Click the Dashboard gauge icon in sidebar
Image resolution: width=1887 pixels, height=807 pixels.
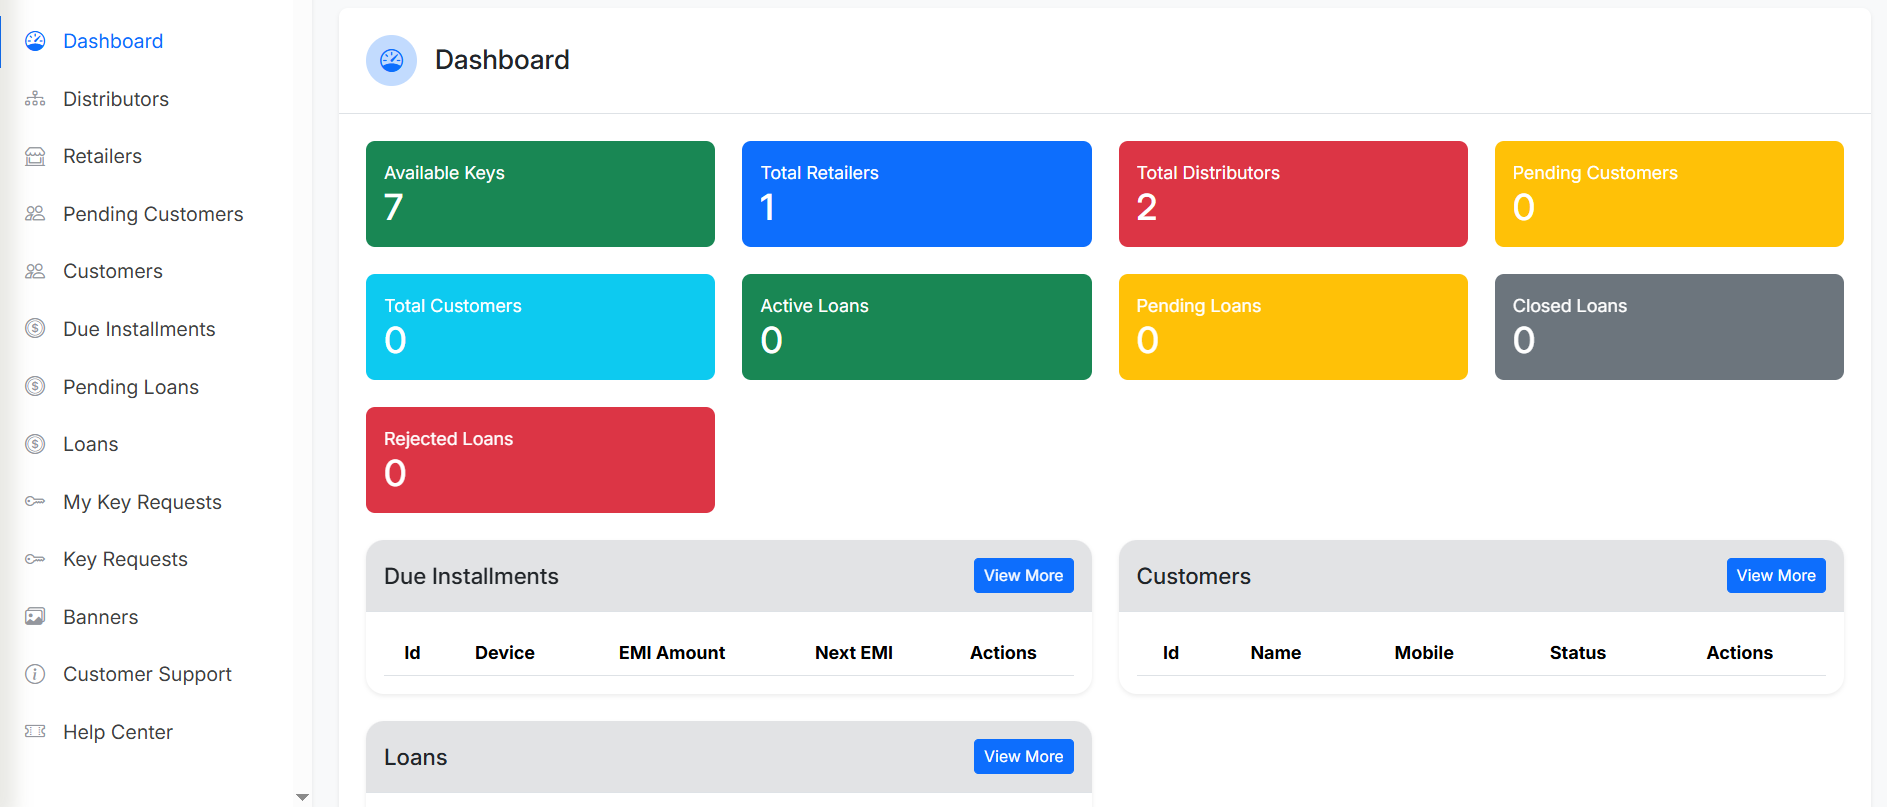click(35, 41)
